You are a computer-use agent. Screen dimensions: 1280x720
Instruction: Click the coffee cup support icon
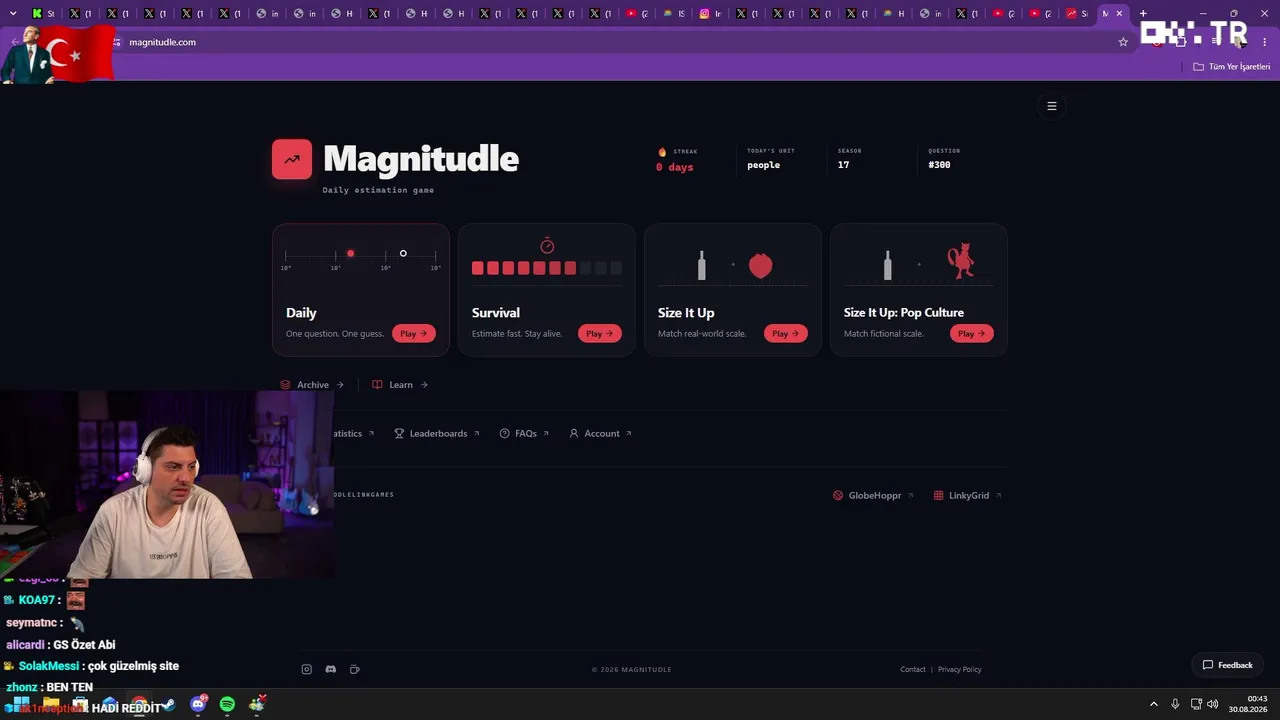point(355,670)
